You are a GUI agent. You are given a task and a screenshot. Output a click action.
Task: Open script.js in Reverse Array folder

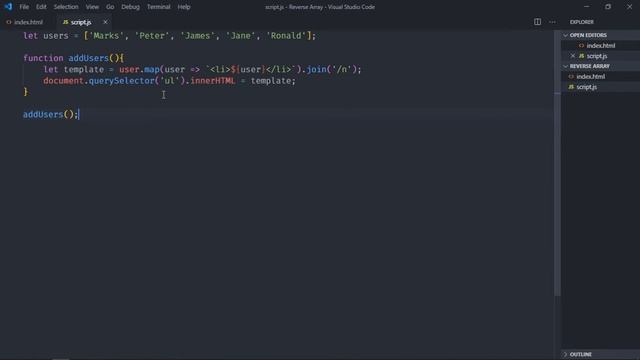(600, 87)
